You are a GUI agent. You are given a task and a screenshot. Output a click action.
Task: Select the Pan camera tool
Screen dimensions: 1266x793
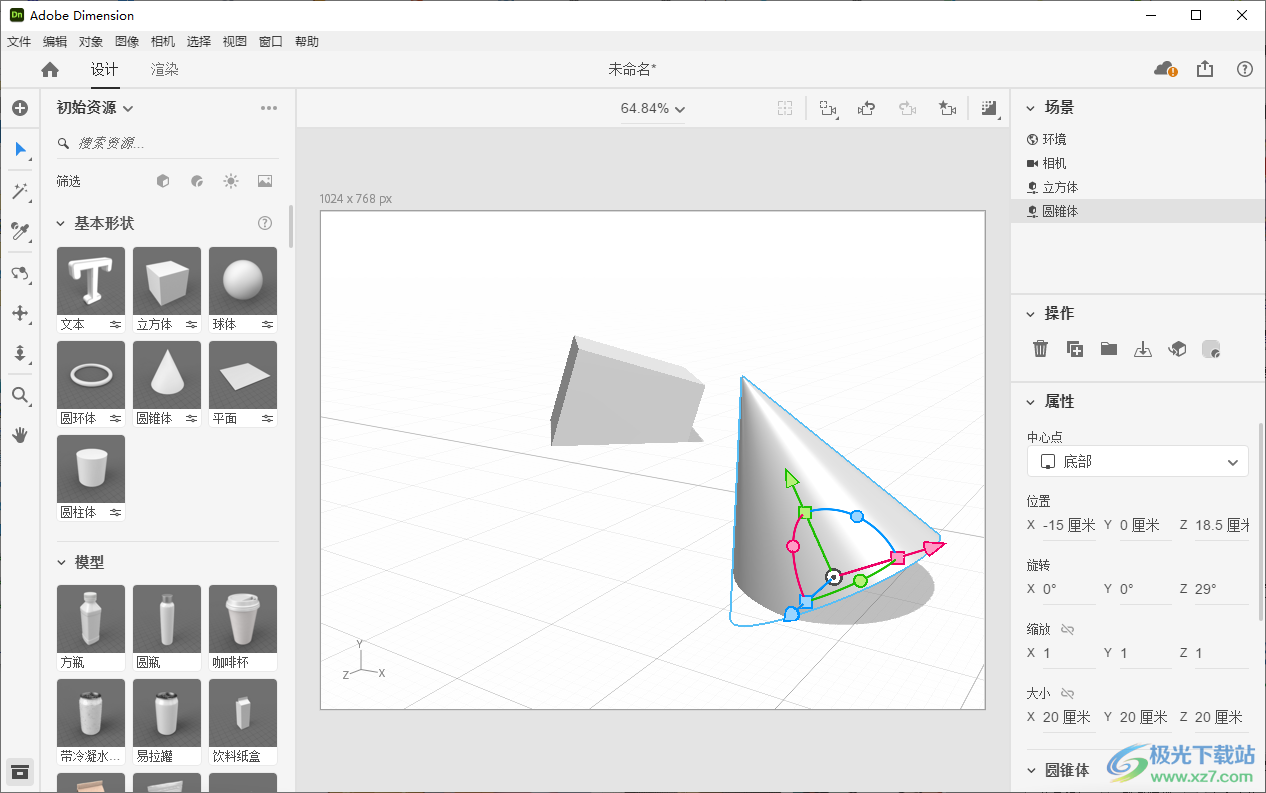(20, 313)
